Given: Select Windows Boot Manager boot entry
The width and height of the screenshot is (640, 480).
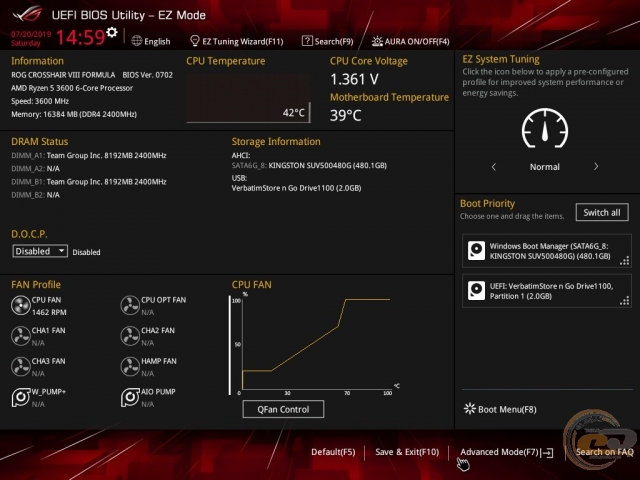Looking at the screenshot, I should 547,251.
